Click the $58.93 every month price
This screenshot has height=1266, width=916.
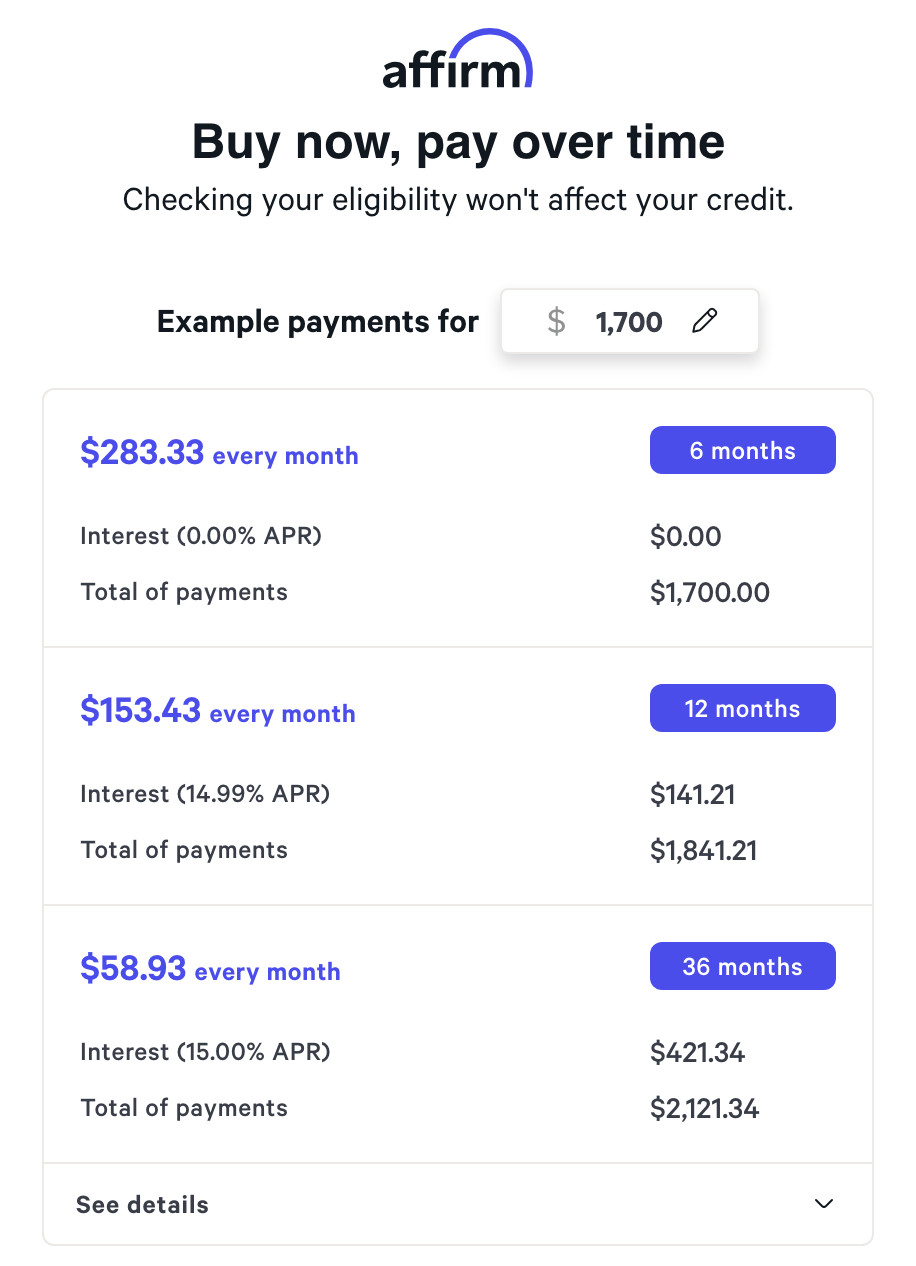coord(210,969)
